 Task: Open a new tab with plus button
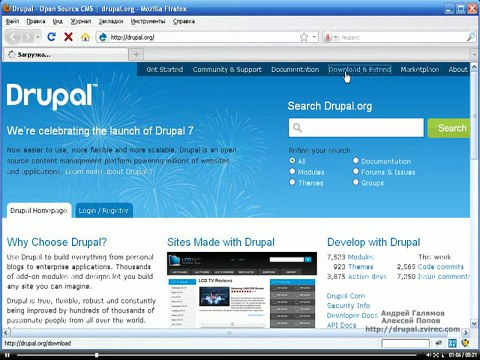click(136, 54)
